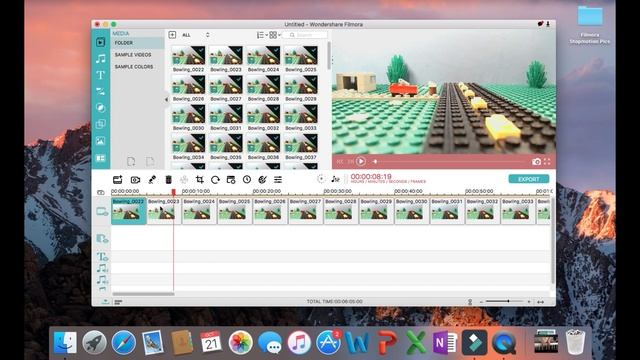Image resolution: width=640 pixels, height=360 pixels.
Task: Toggle the PIP overlay track icon
Action: [102, 239]
